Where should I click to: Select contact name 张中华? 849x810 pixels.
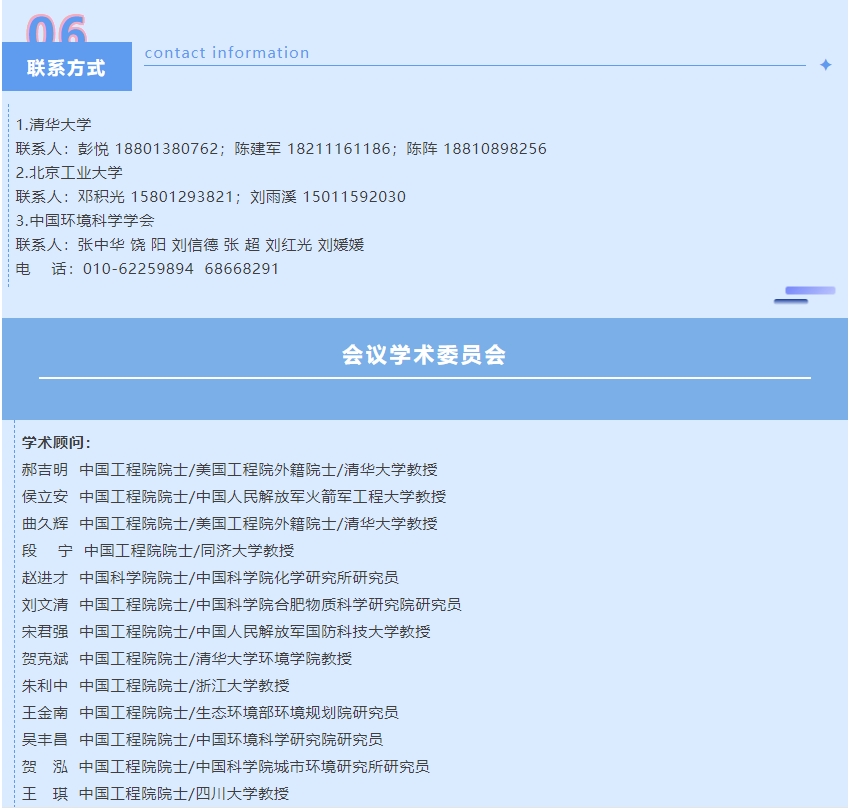101,245
